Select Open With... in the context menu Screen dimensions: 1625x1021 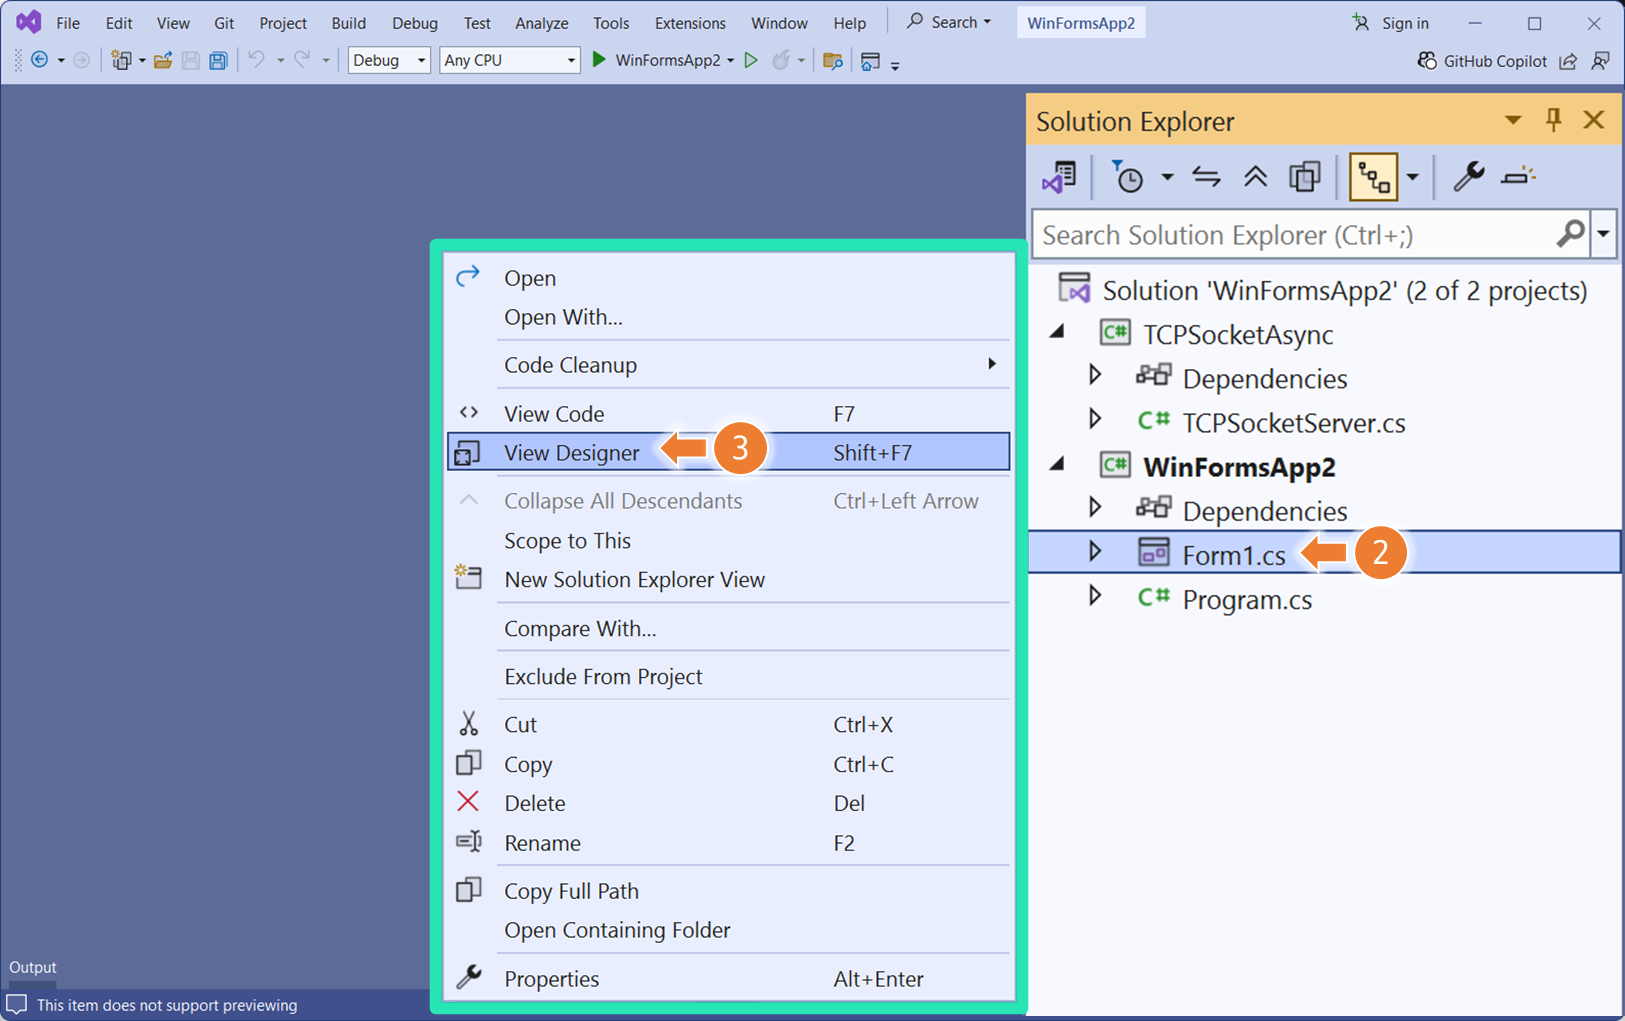pos(728,317)
